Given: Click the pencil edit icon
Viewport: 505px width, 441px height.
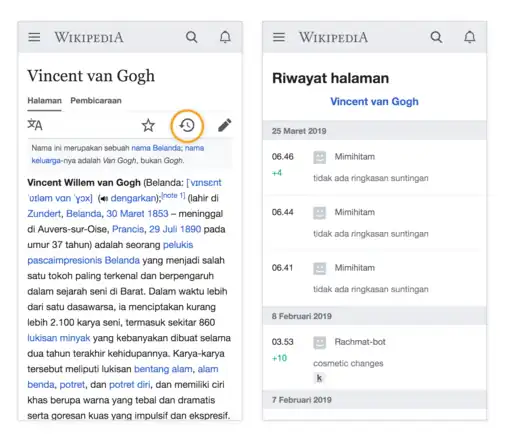Looking at the screenshot, I should click(225, 125).
